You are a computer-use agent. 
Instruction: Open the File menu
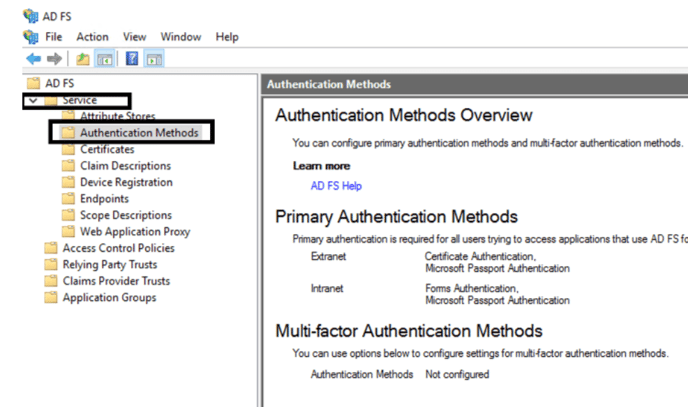(x=53, y=37)
